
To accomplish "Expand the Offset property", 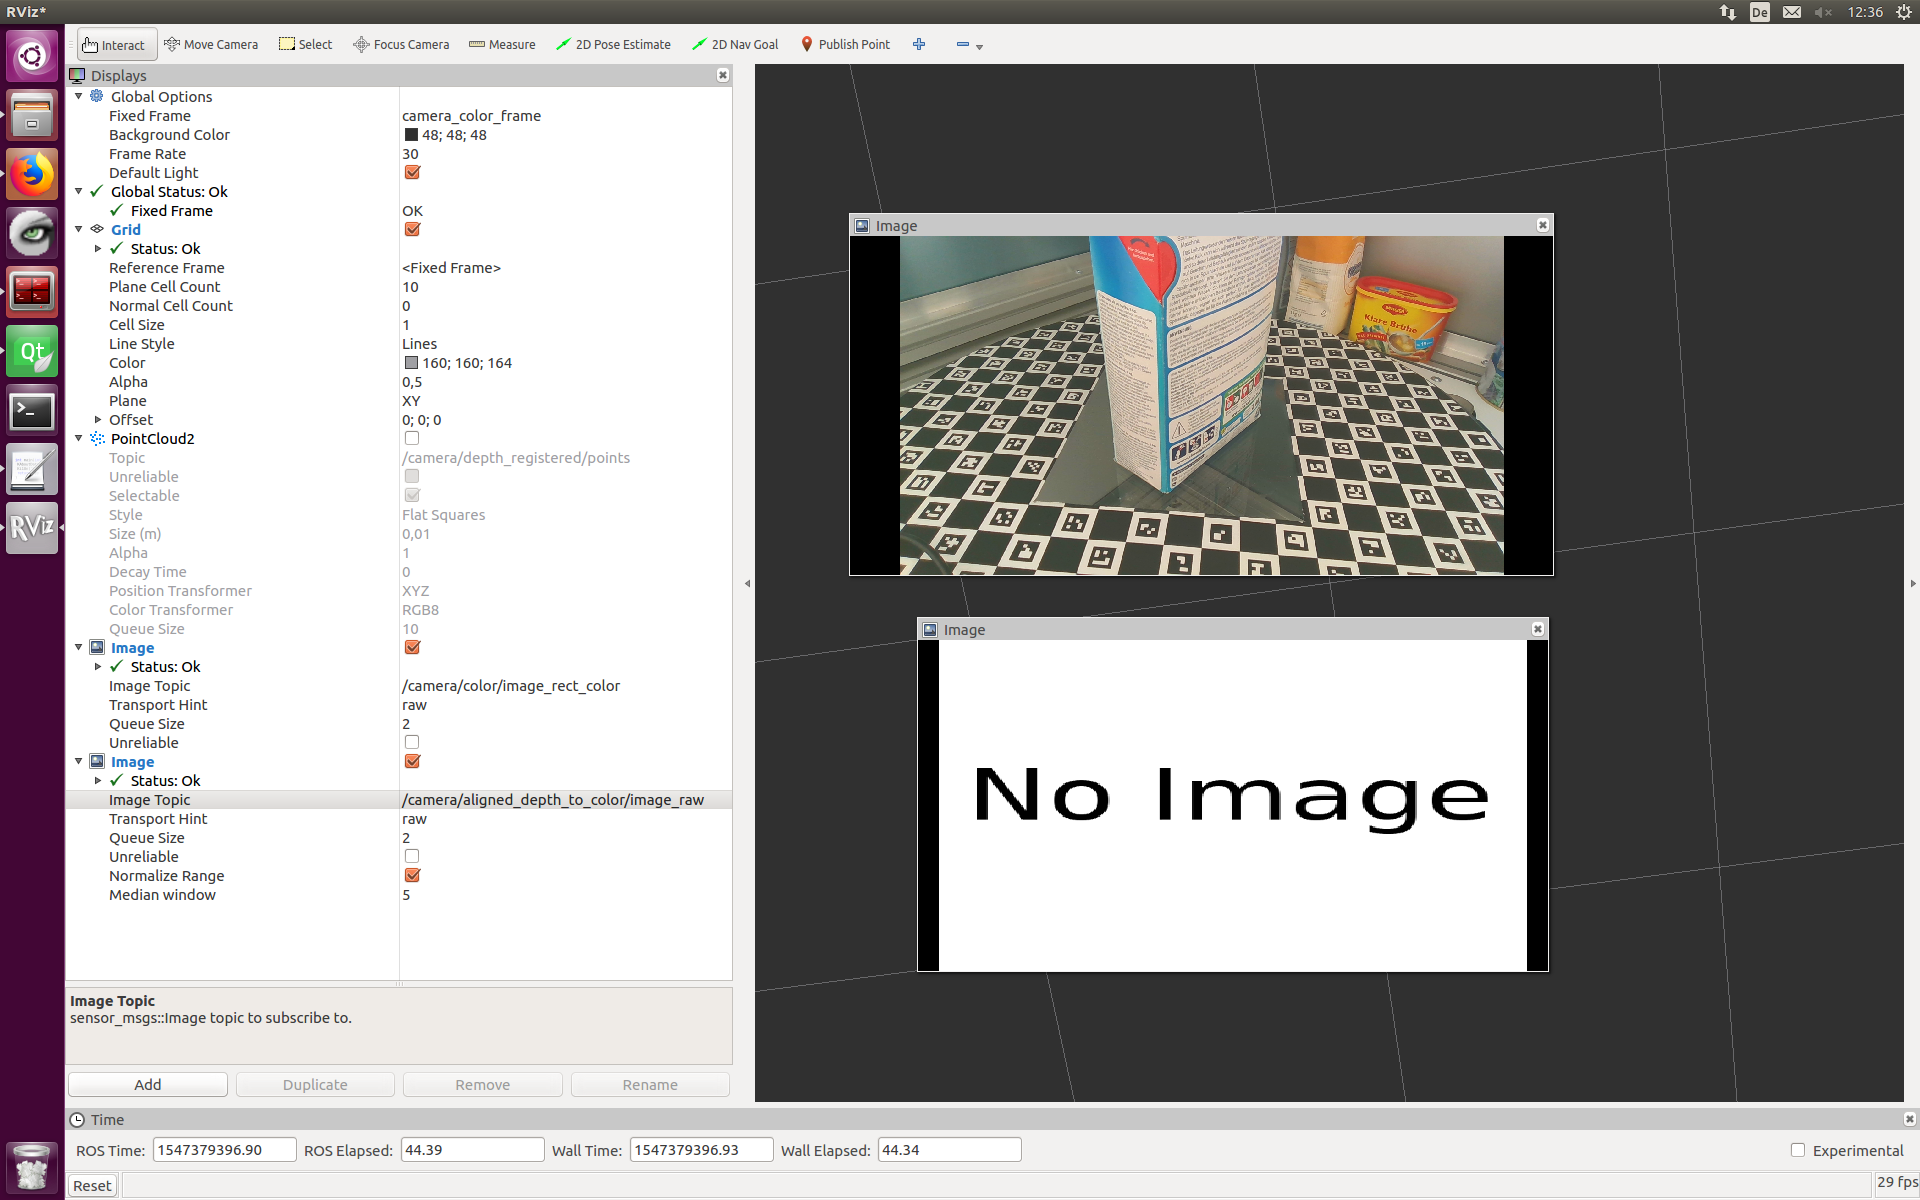I will pyautogui.click(x=98, y=420).
